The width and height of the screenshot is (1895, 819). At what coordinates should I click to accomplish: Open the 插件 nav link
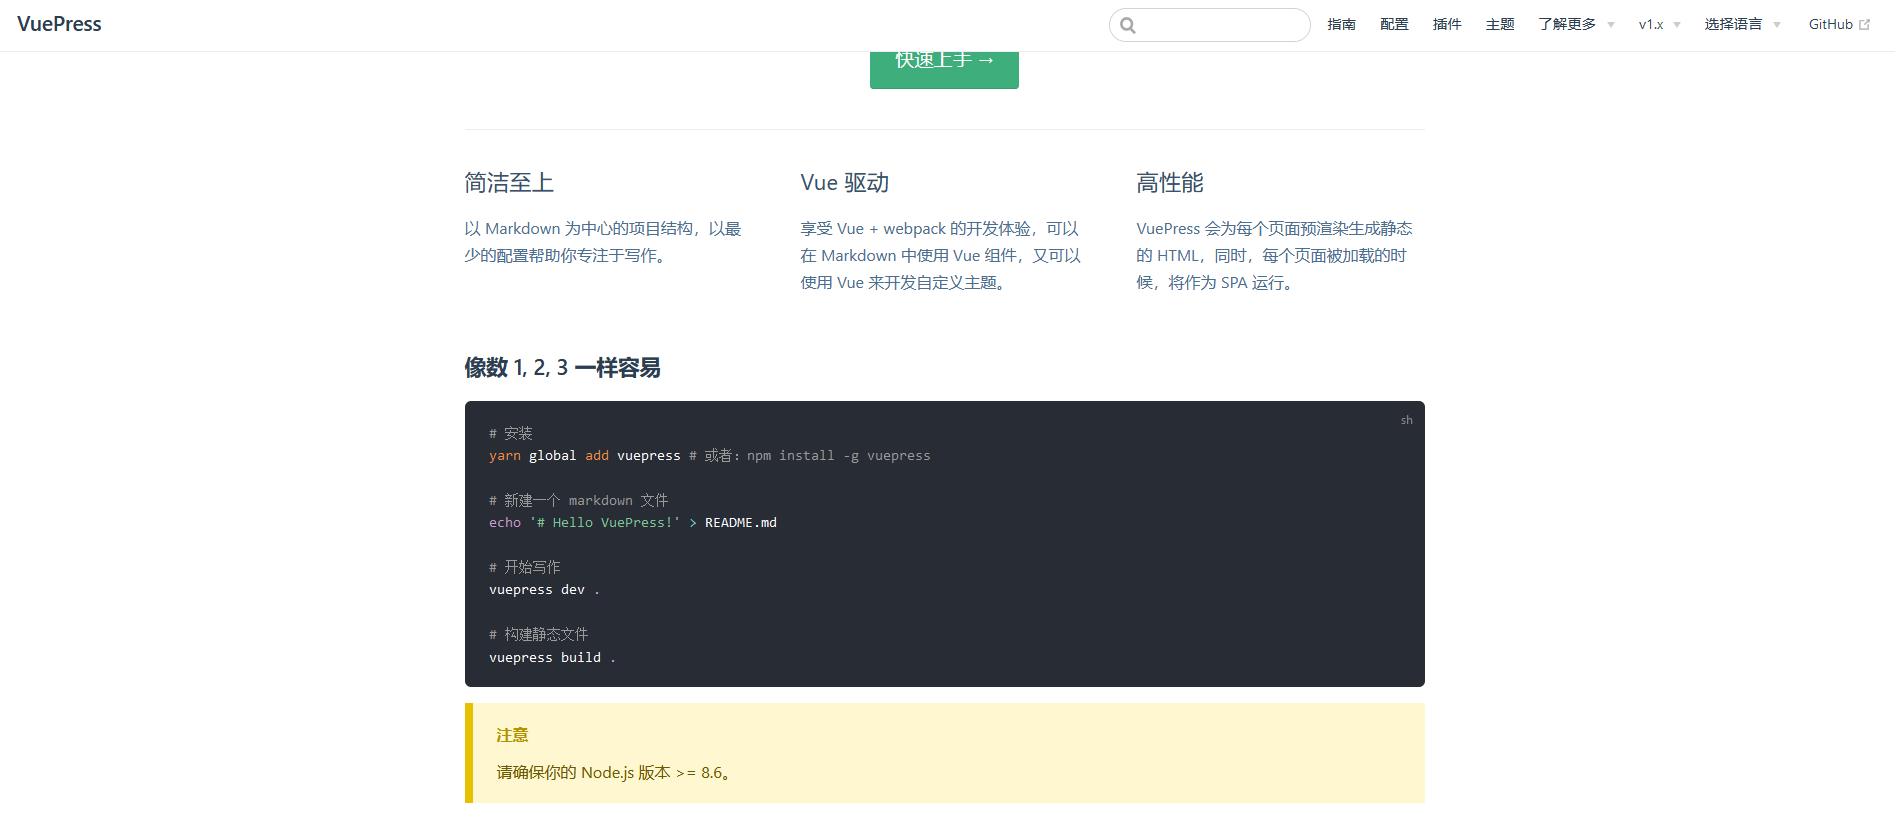pyautogui.click(x=1447, y=24)
